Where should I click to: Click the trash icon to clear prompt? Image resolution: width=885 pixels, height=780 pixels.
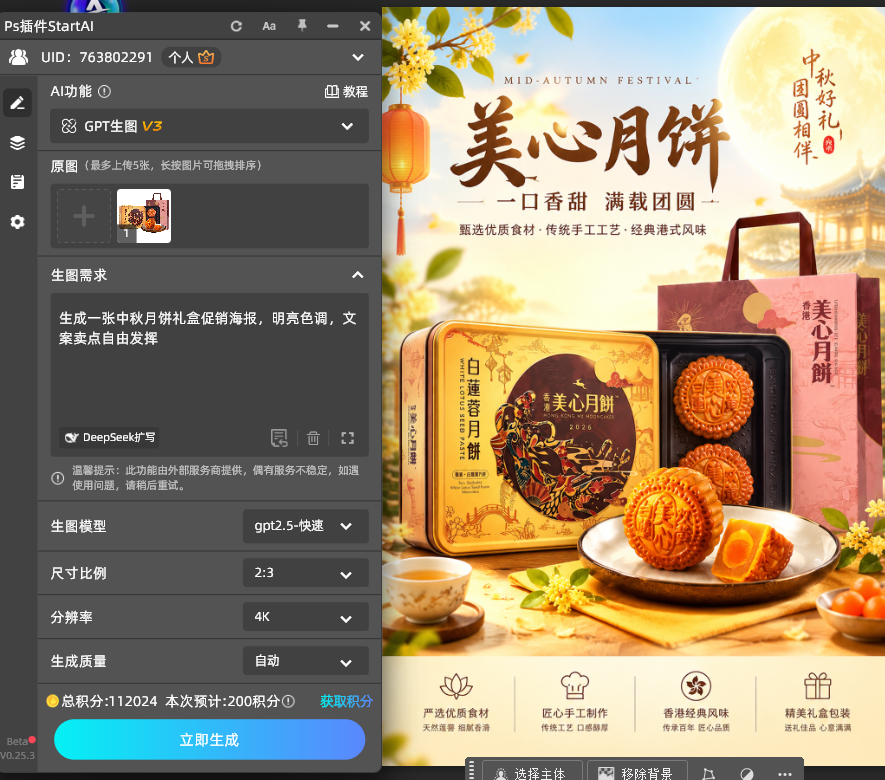(313, 438)
